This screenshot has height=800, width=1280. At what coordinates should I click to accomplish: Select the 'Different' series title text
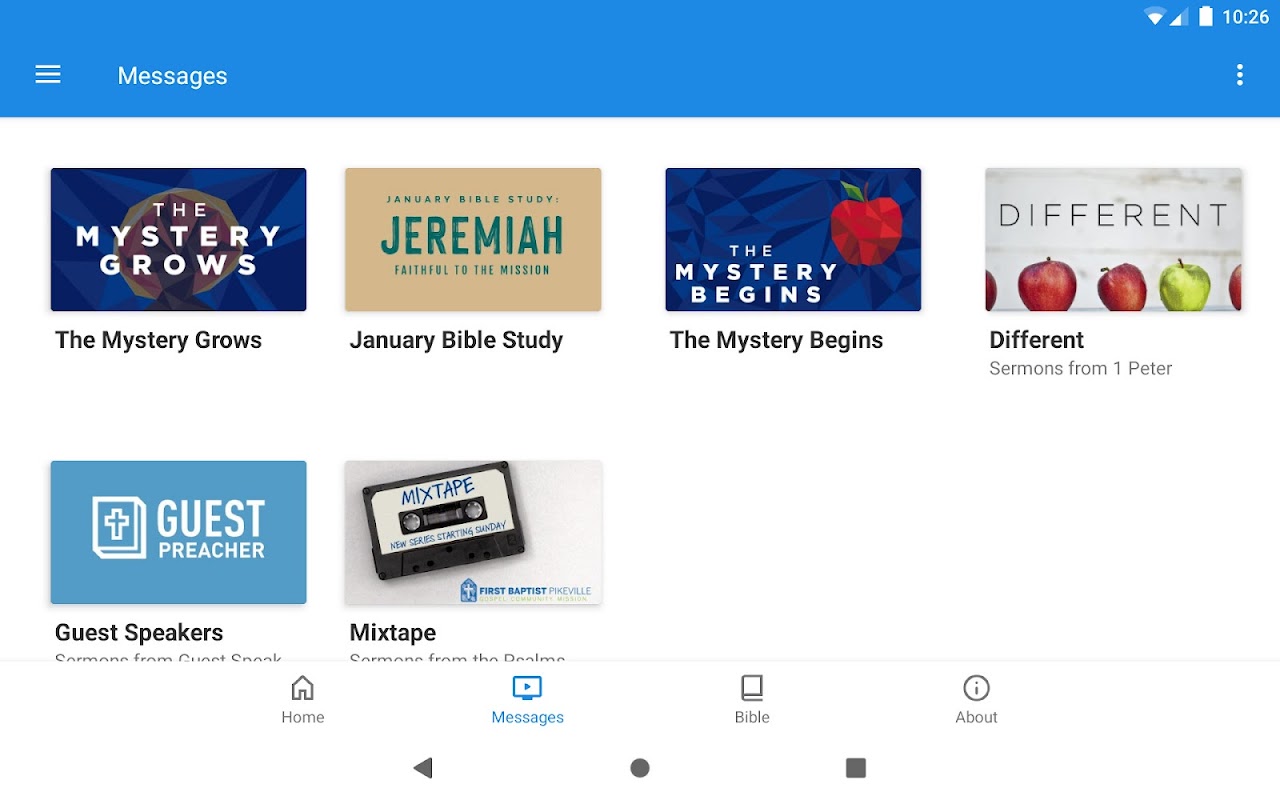(x=1036, y=340)
